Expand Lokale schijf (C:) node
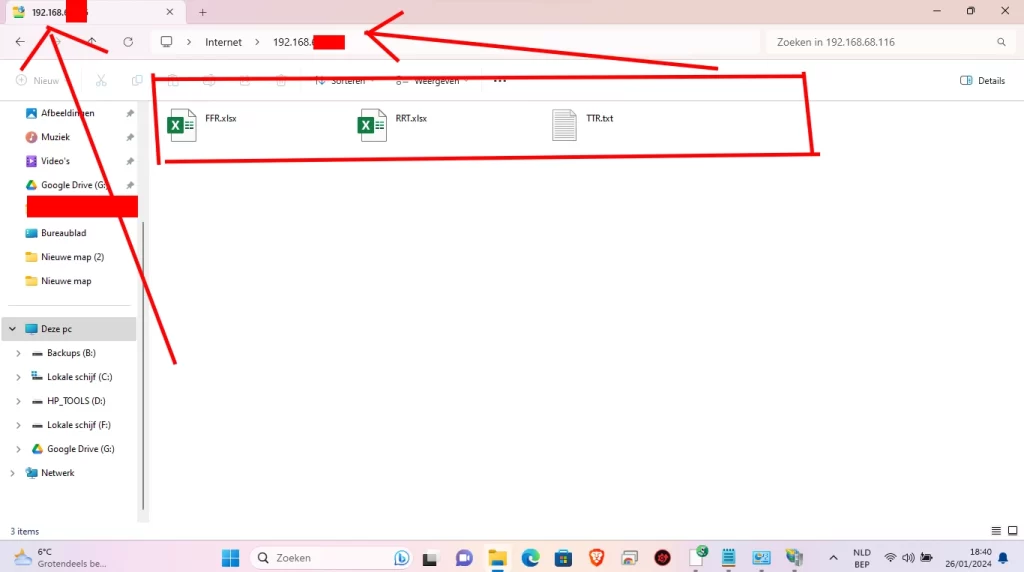 pos(18,377)
